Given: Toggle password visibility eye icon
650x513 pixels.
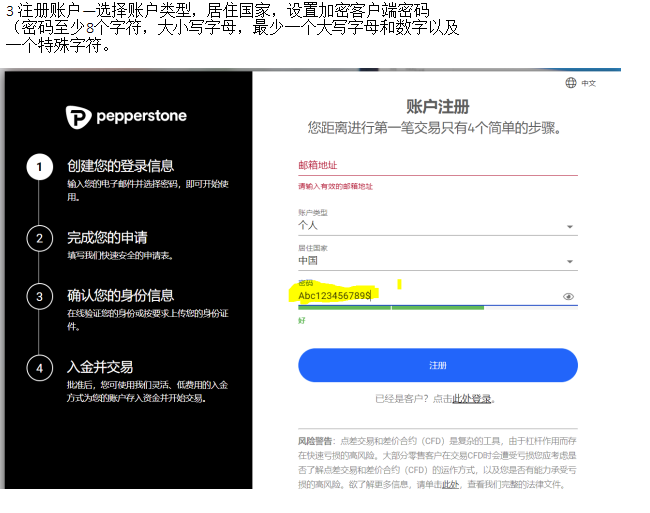Looking at the screenshot, I should coord(568,296).
